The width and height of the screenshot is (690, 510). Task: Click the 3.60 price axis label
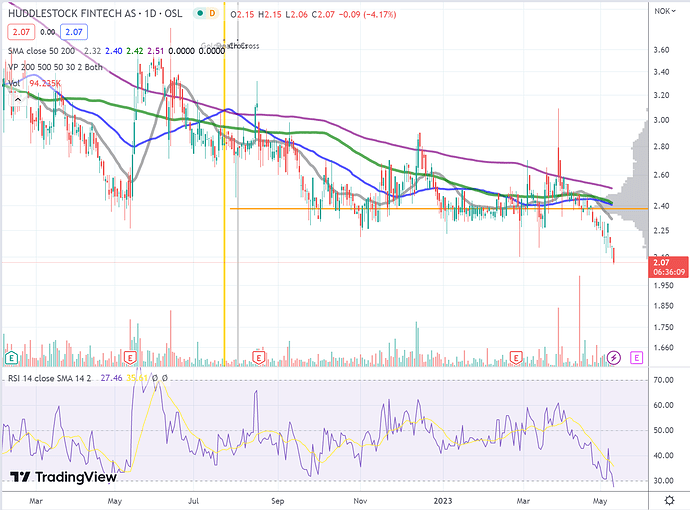(661, 50)
